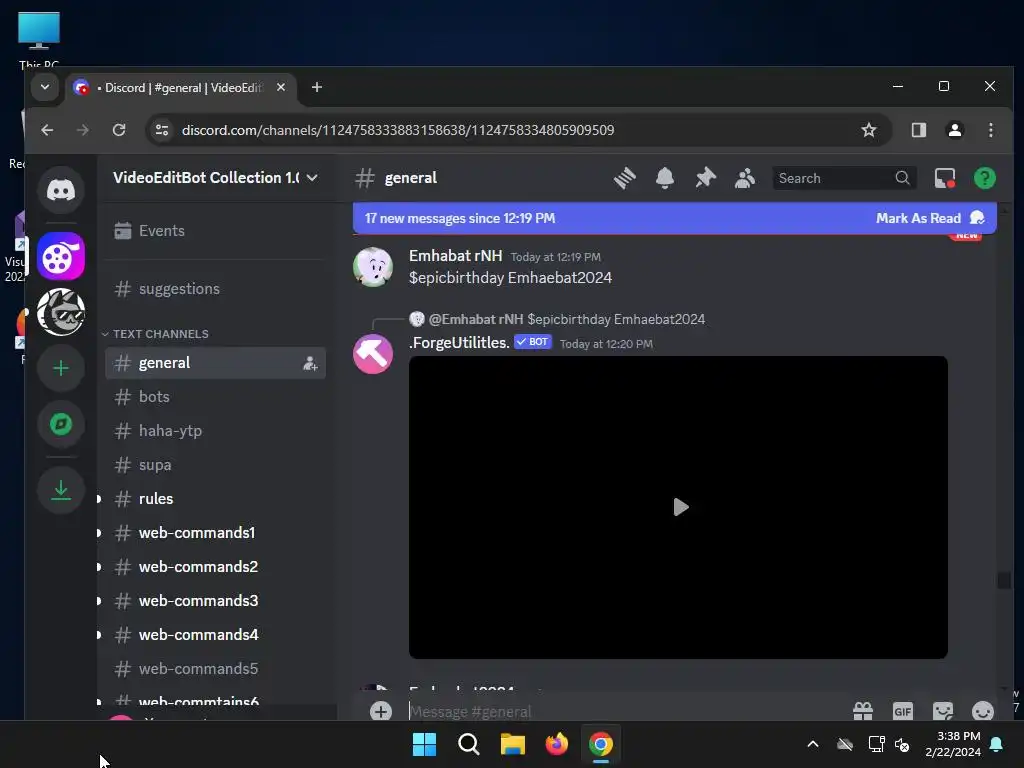Open GIF picker in message bar
1024x768 pixels.
pos(903,711)
